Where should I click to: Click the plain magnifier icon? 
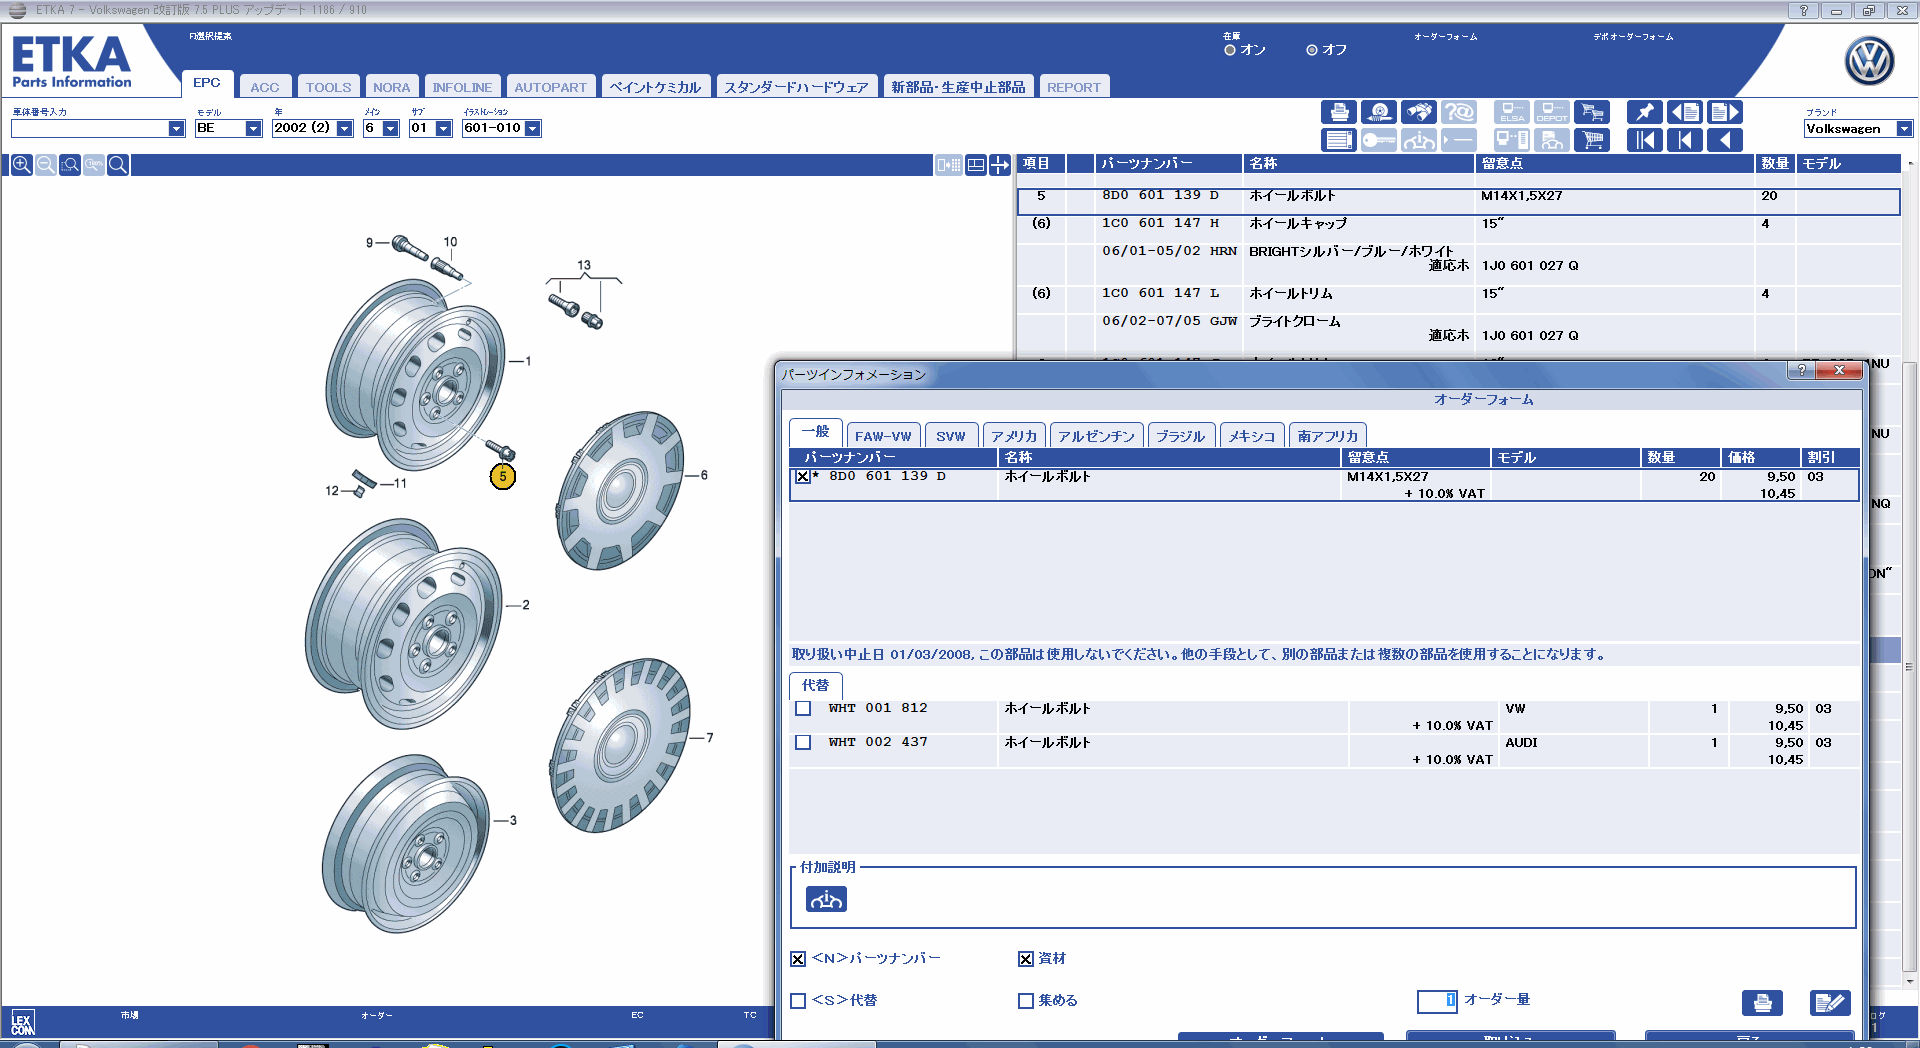pyautogui.click(x=118, y=165)
